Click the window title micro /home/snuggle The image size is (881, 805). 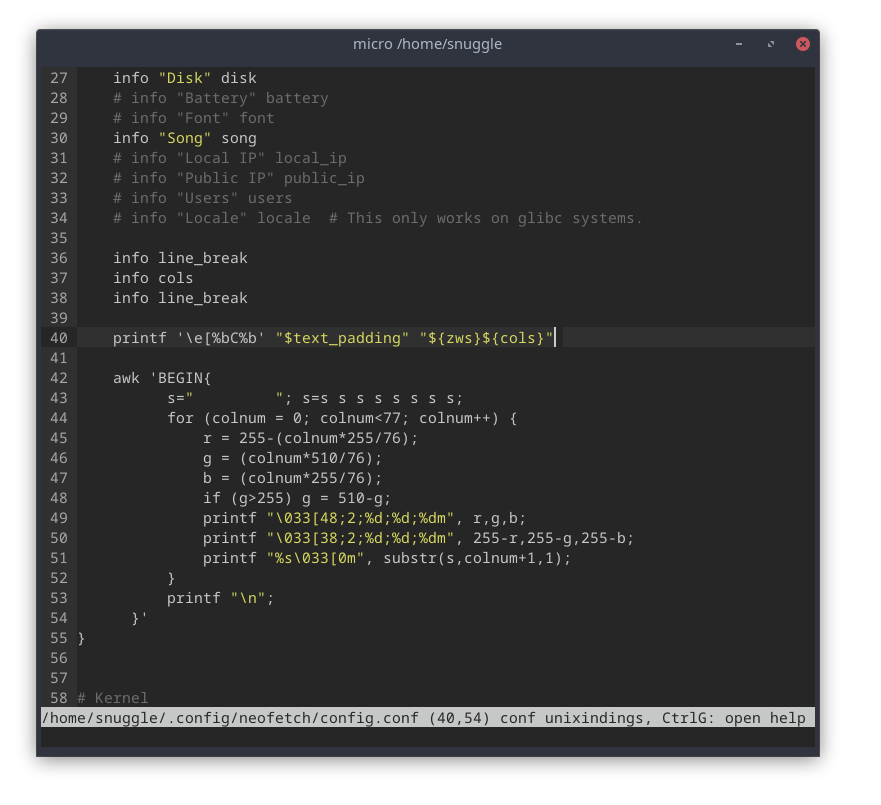point(427,44)
